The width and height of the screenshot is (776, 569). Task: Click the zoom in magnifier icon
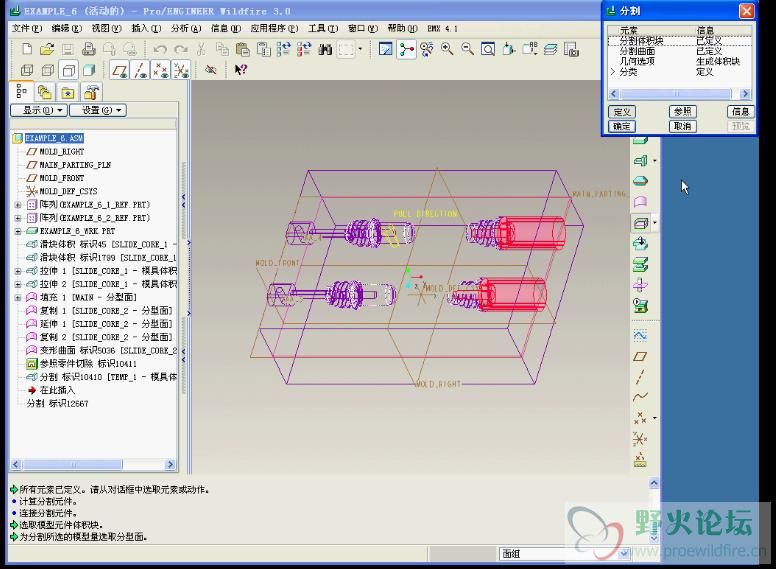click(447, 49)
